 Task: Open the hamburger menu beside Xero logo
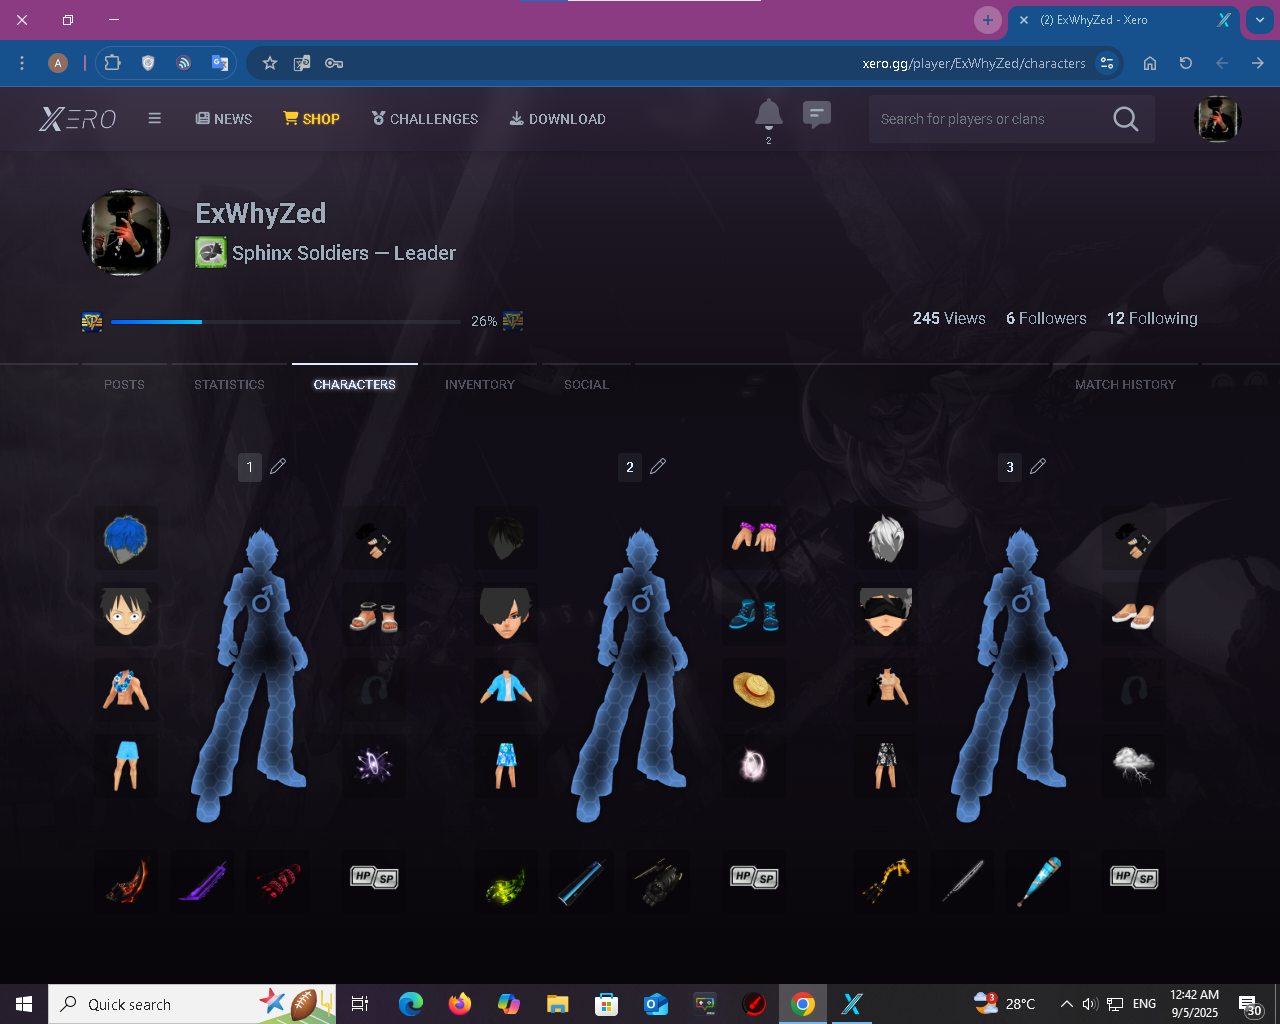(155, 118)
